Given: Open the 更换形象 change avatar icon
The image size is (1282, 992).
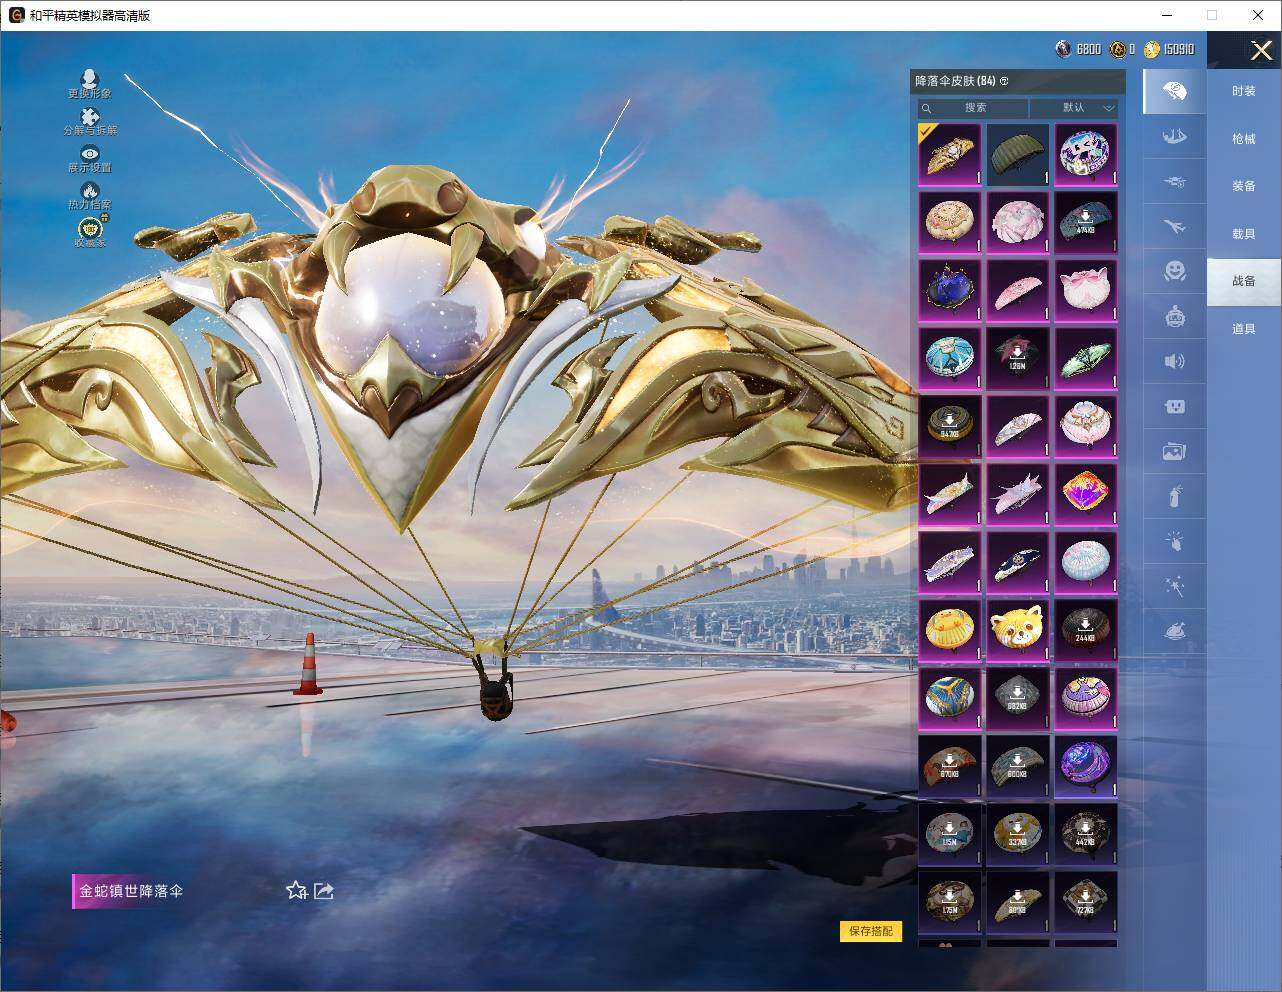Looking at the screenshot, I should (90, 82).
